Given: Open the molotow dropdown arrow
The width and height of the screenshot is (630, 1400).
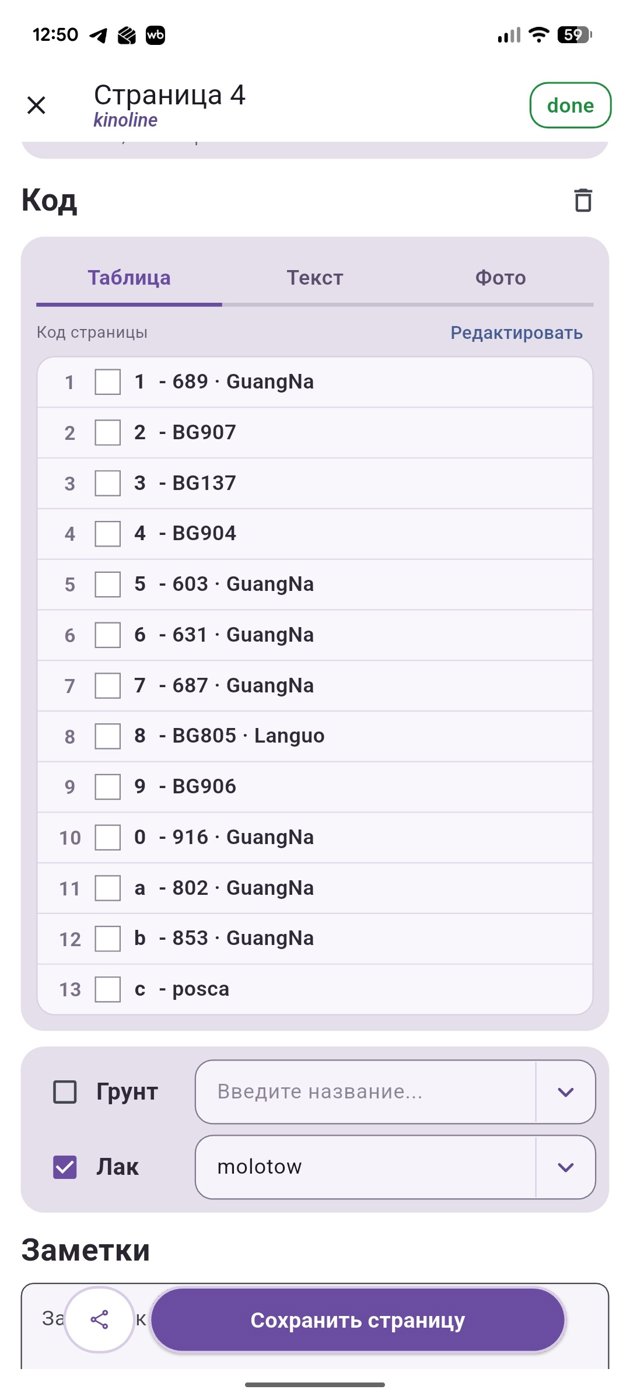Looking at the screenshot, I should tap(566, 1167).
